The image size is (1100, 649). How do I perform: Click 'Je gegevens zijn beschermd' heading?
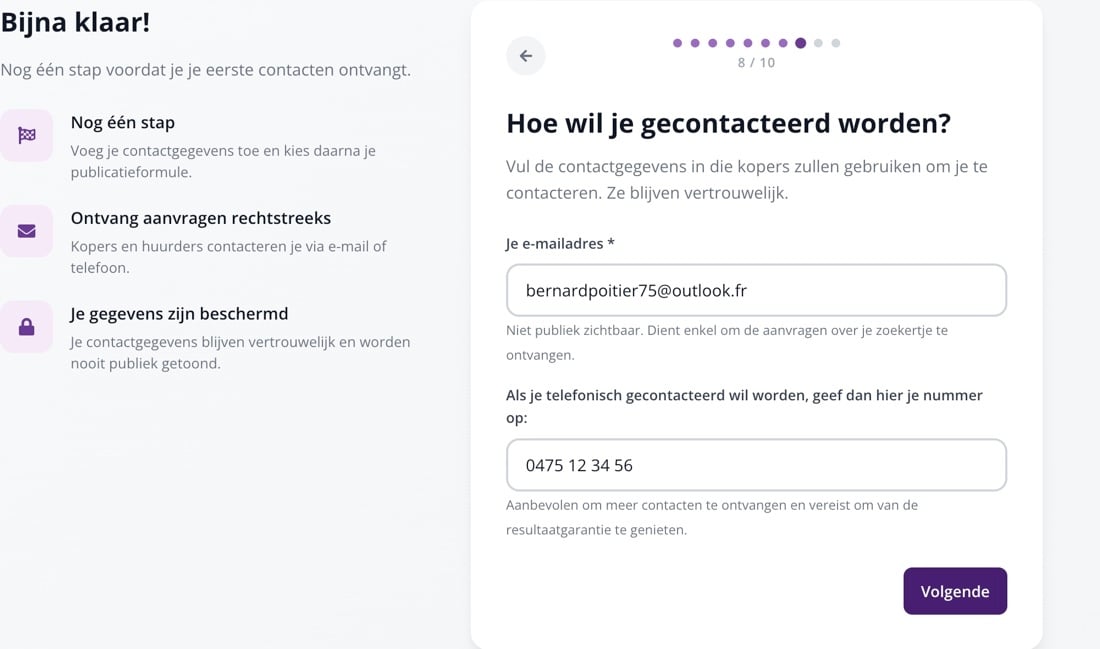click(x=179, y=314)
